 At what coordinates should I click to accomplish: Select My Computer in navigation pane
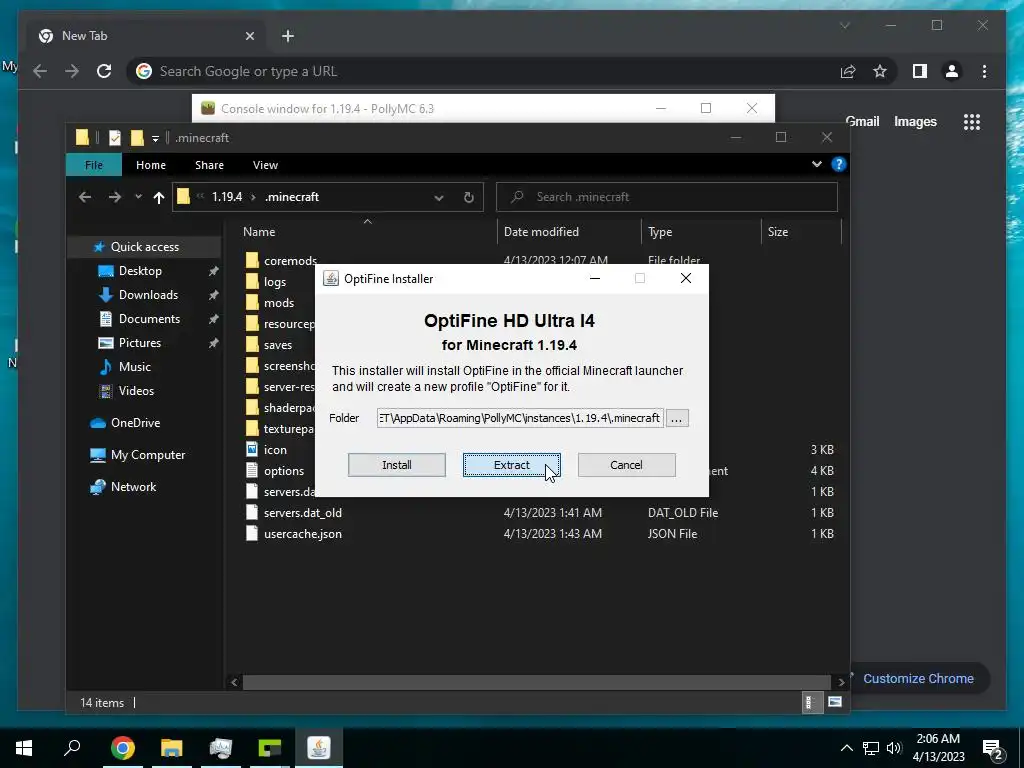point(148,455)
